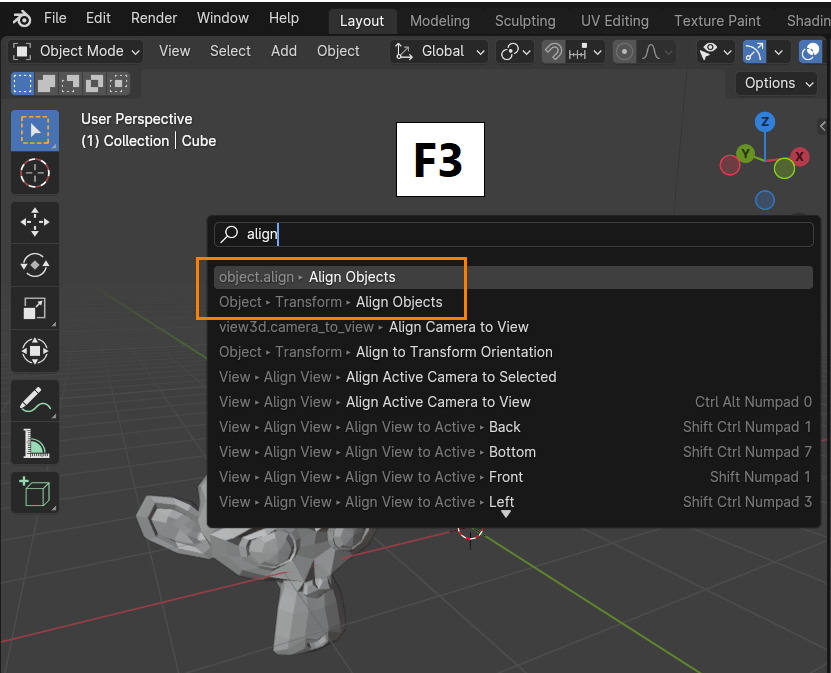Open Object Mode dropdown

(76, 51)
